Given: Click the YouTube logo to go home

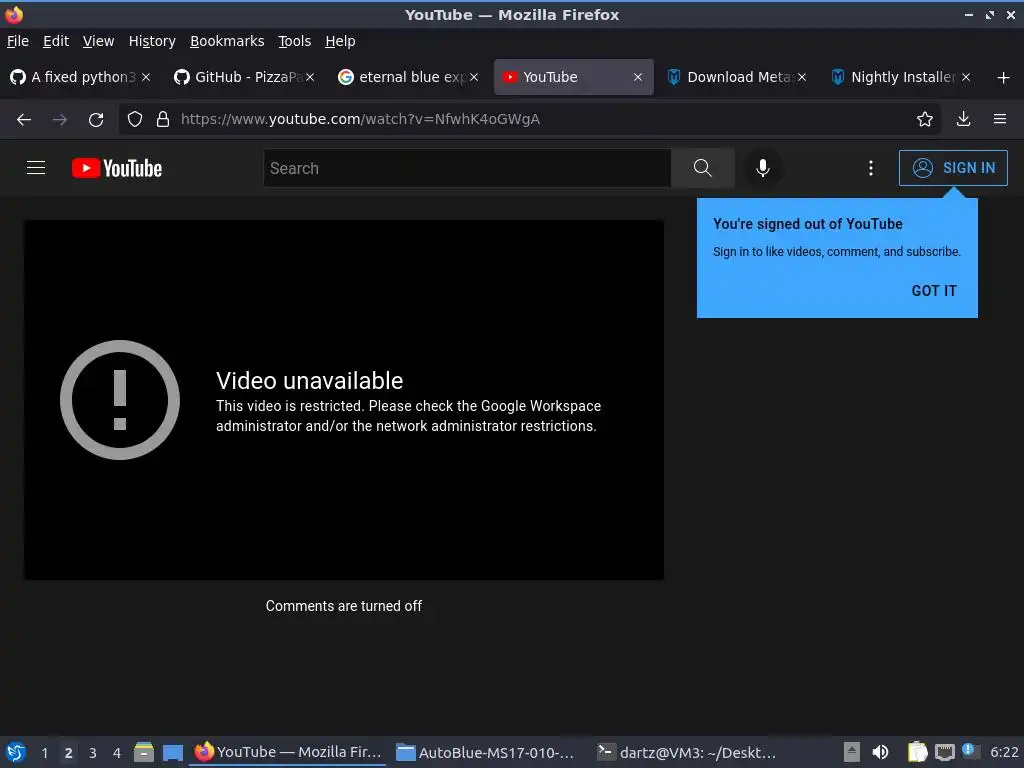Looking at the screenshot, I should 117,168.
